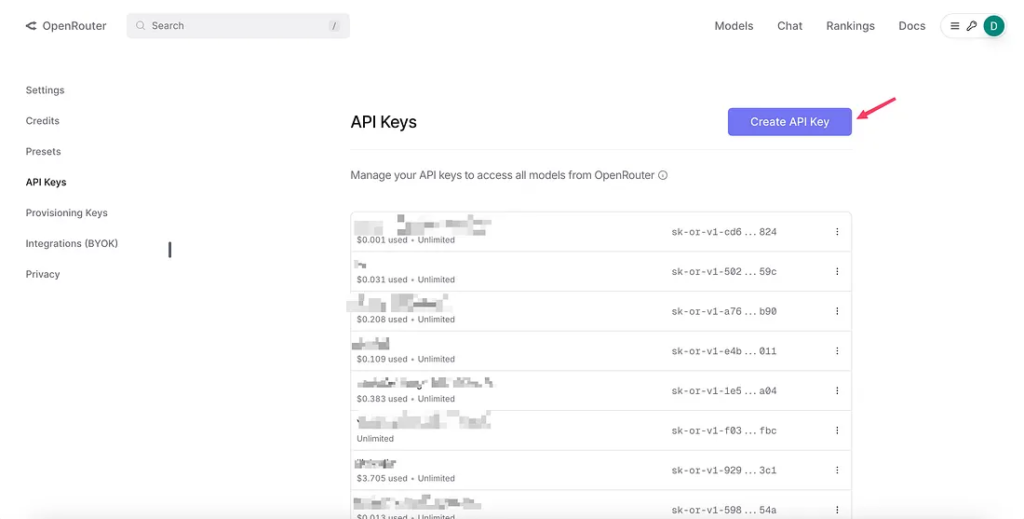This screenshot has height=519, width=1024.
Task: Open options menu for key ending fbc
Action: point(837,431)
